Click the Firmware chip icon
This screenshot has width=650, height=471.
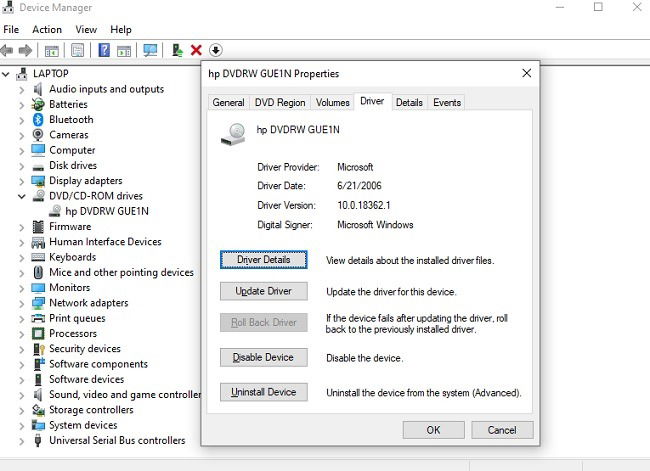coord(38,226)
